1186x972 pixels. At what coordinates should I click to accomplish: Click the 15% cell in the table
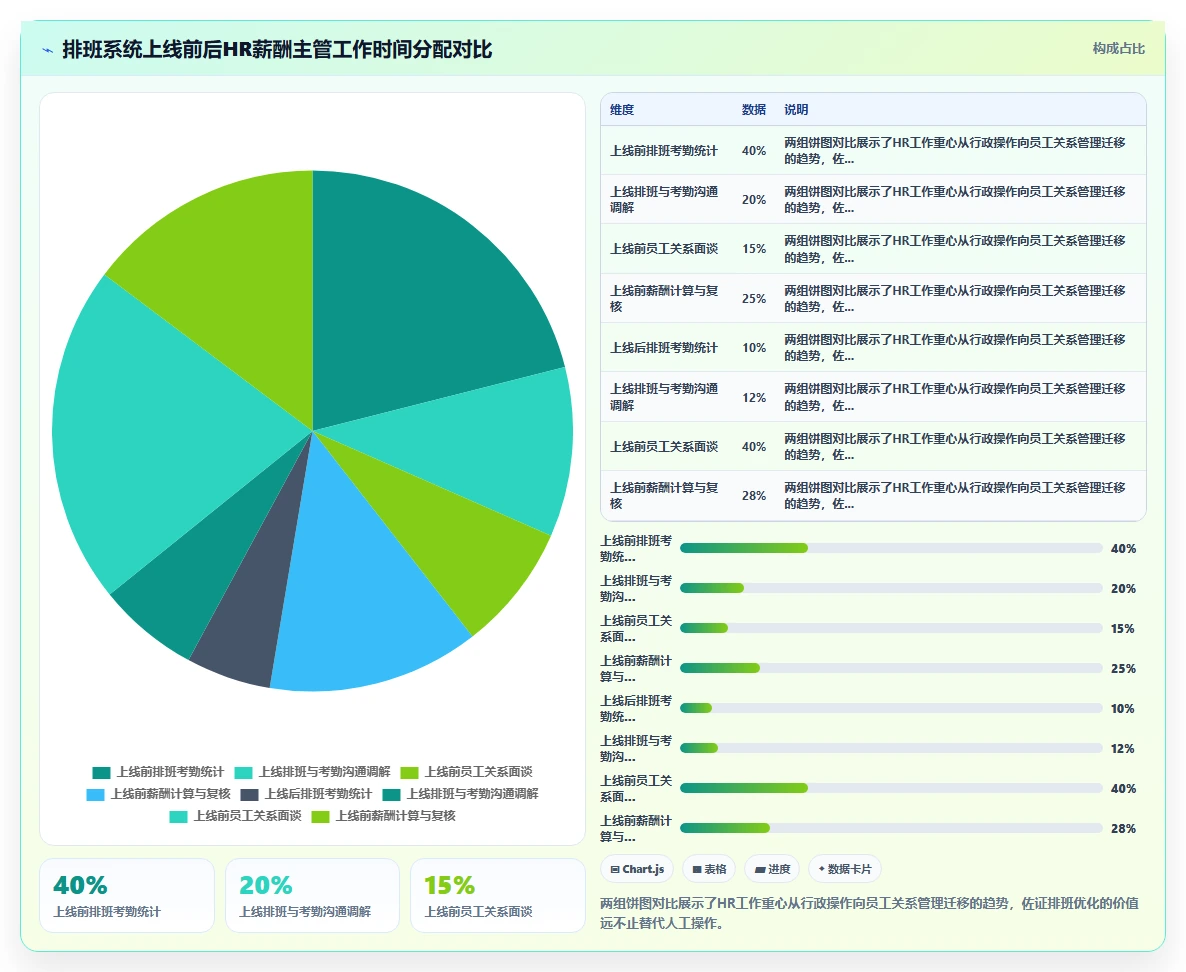(753, 249)
